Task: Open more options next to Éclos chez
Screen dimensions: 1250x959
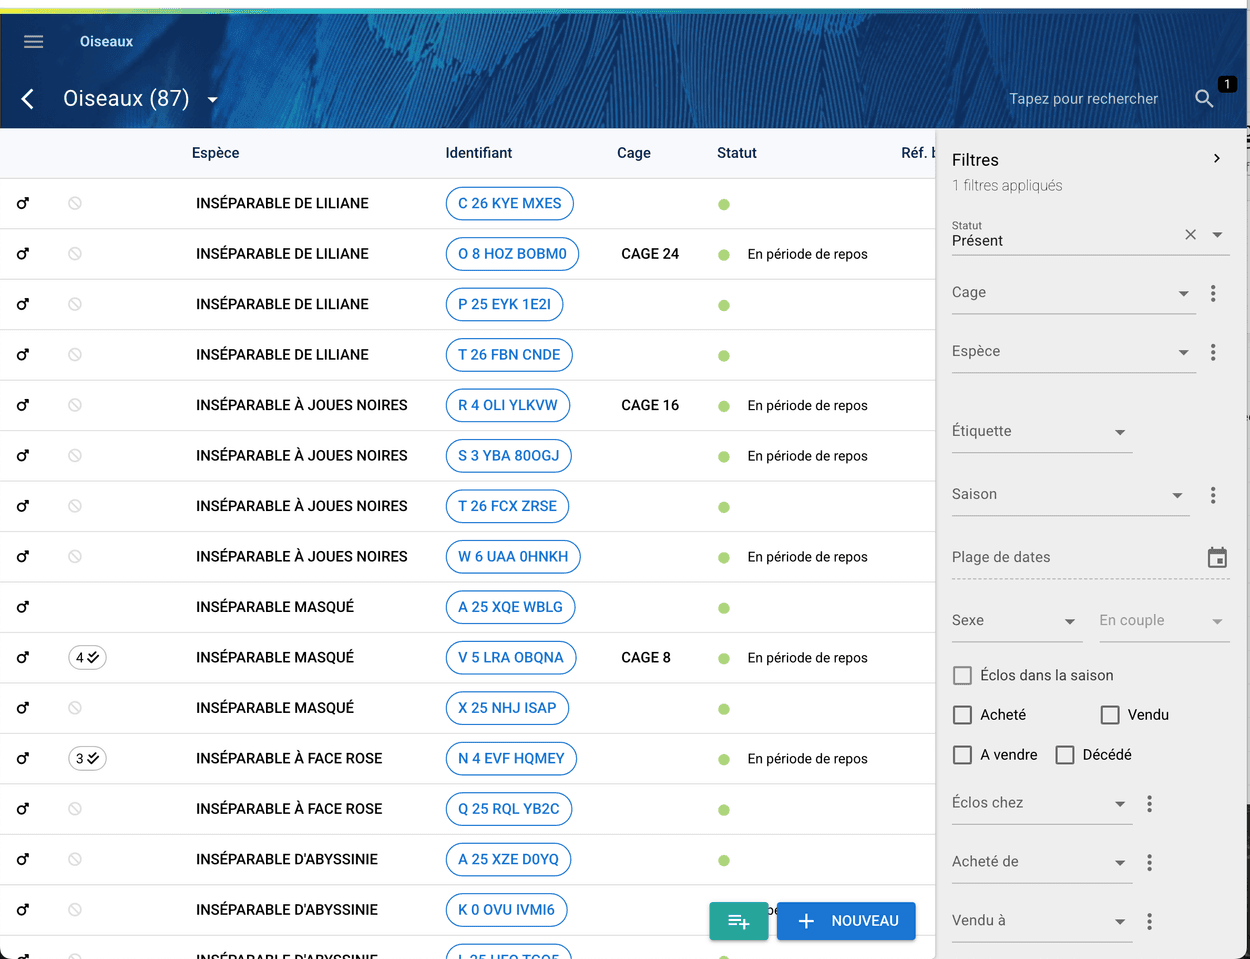Action: (x=1149, y=804)
